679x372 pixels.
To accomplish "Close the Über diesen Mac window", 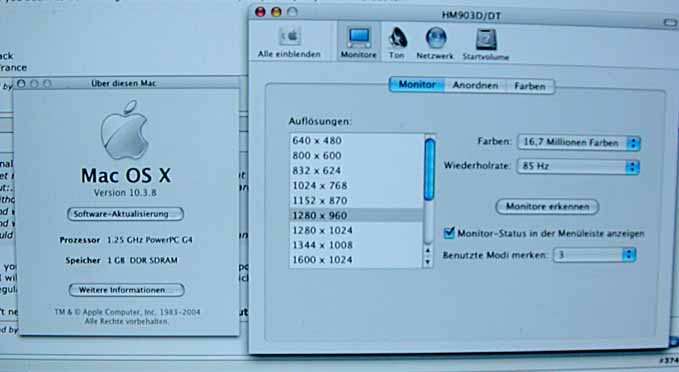I will pos(21,83).
